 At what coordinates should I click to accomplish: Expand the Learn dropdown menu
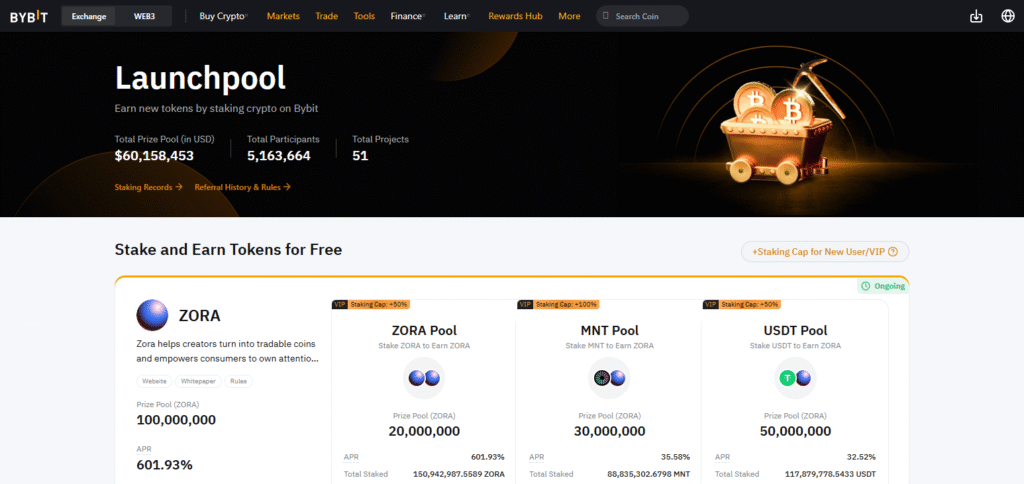[x=456, y=16]
